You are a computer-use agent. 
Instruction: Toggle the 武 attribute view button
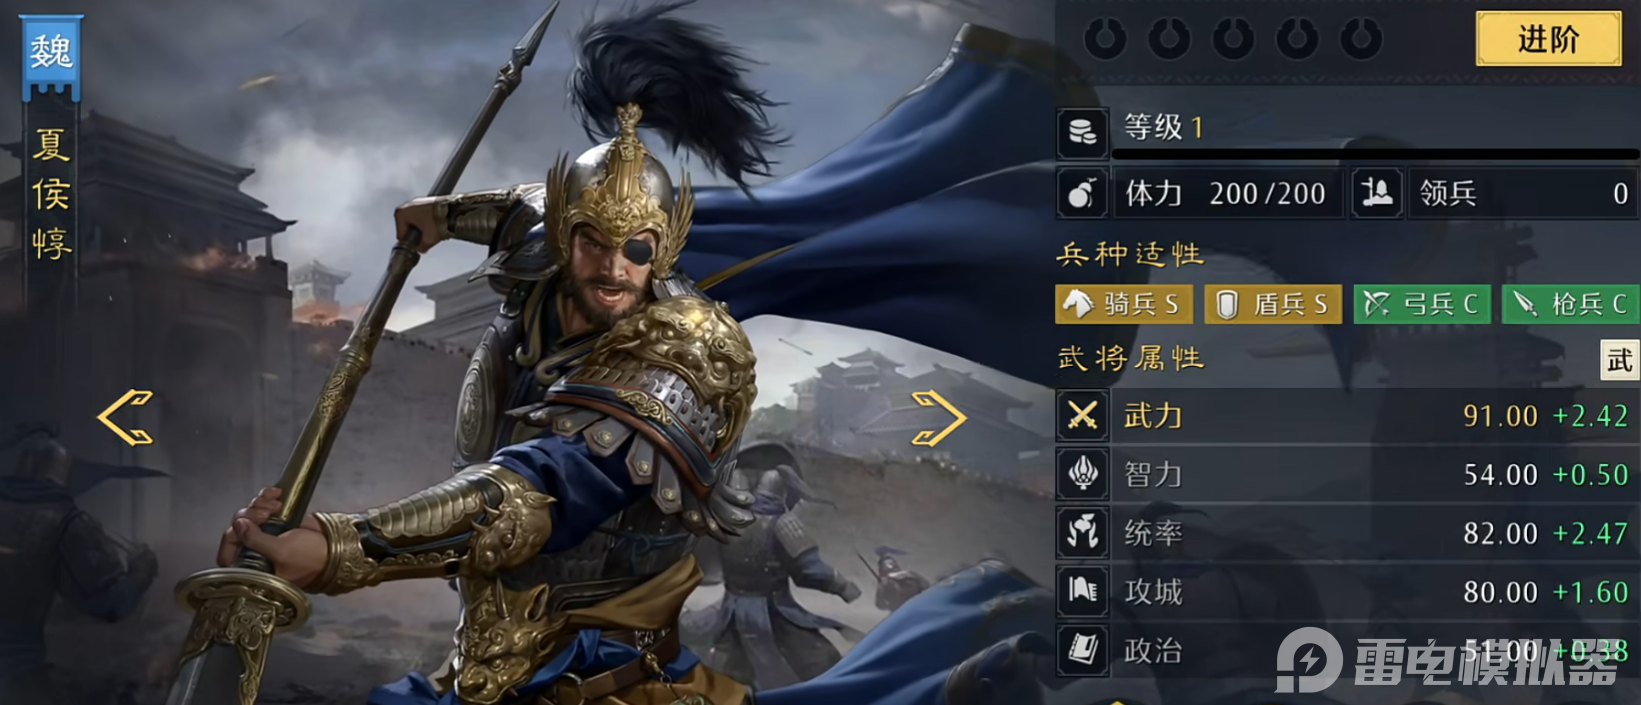(x=1620, y=360)
